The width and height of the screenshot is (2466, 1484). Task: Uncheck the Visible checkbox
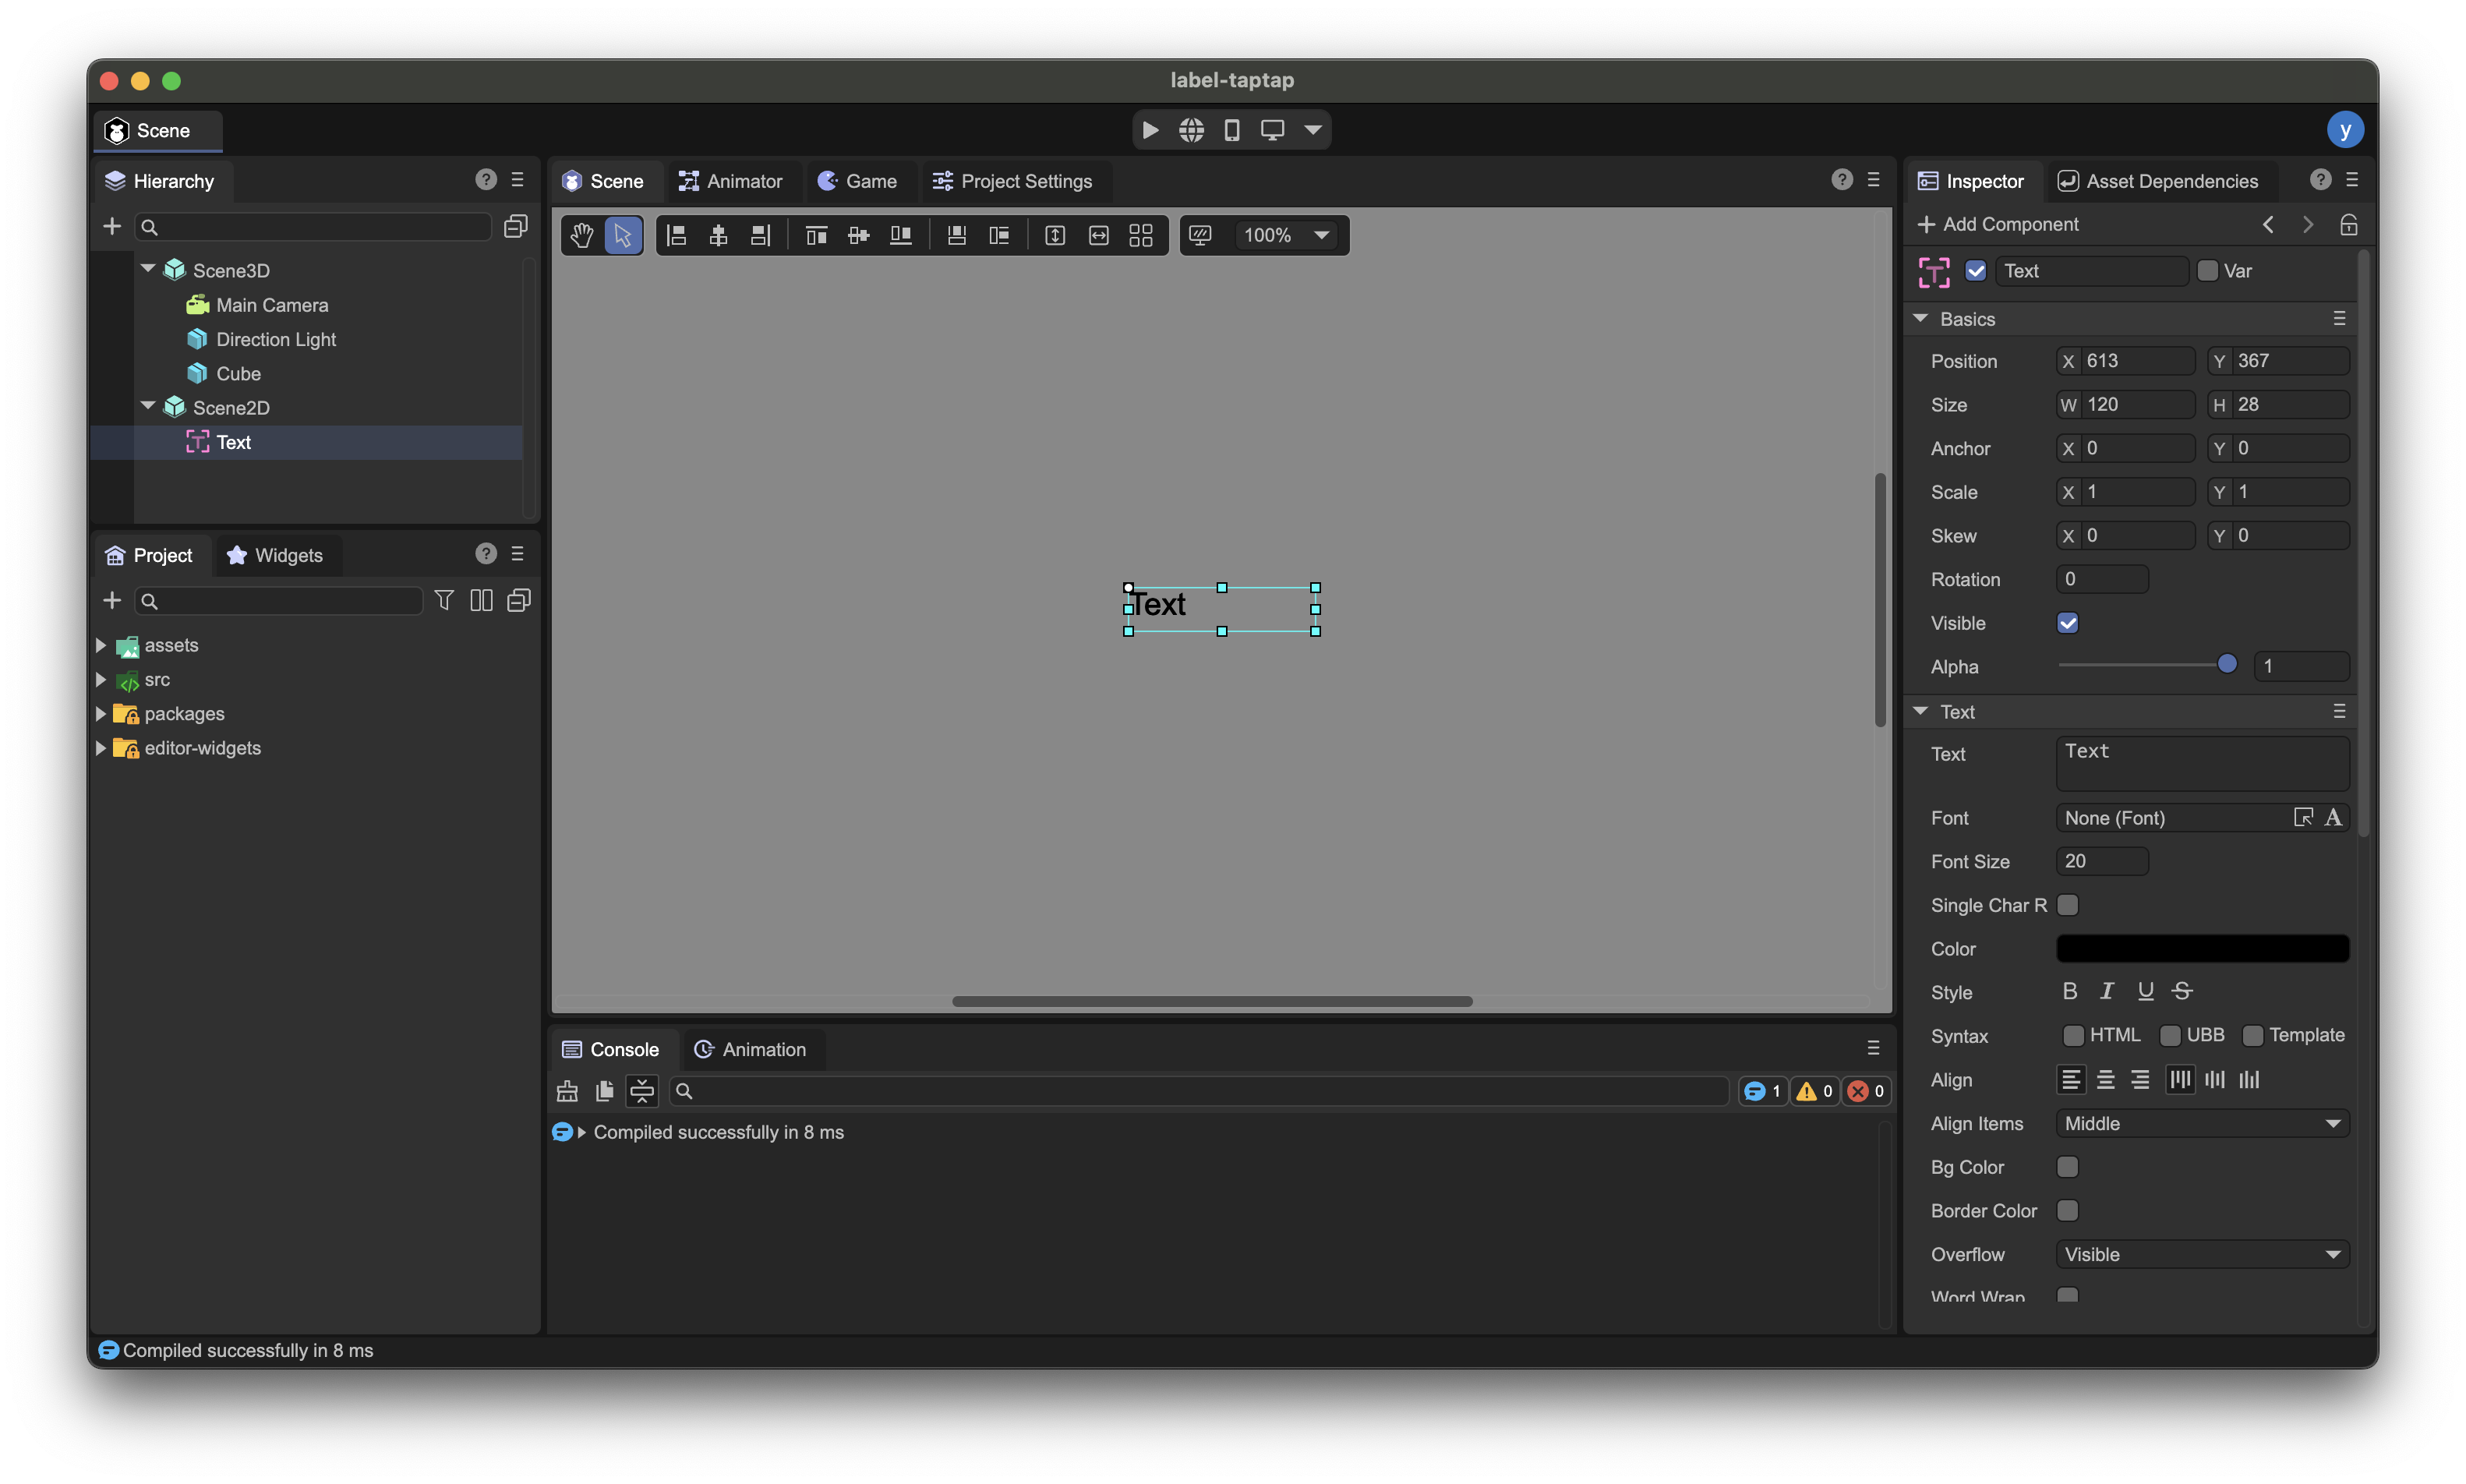click(x=2067, y=623)
